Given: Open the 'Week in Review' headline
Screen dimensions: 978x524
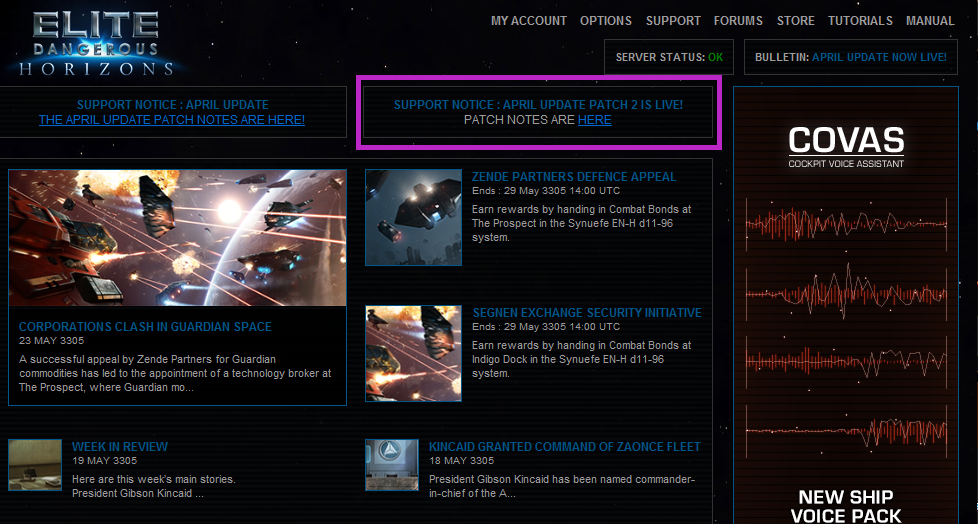Looking at the screenshot, I should point(120,447).
